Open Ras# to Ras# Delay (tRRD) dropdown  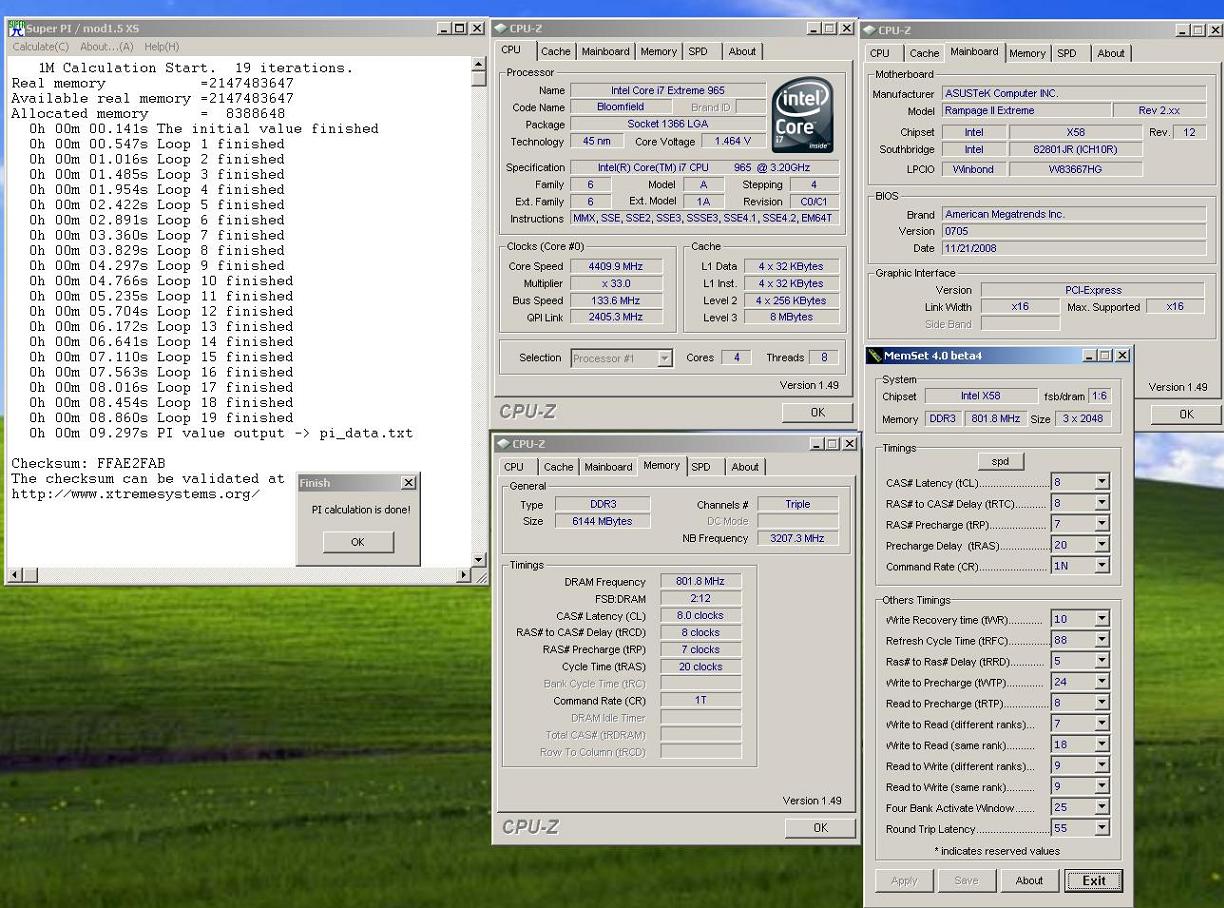[x=1102, y=661]
